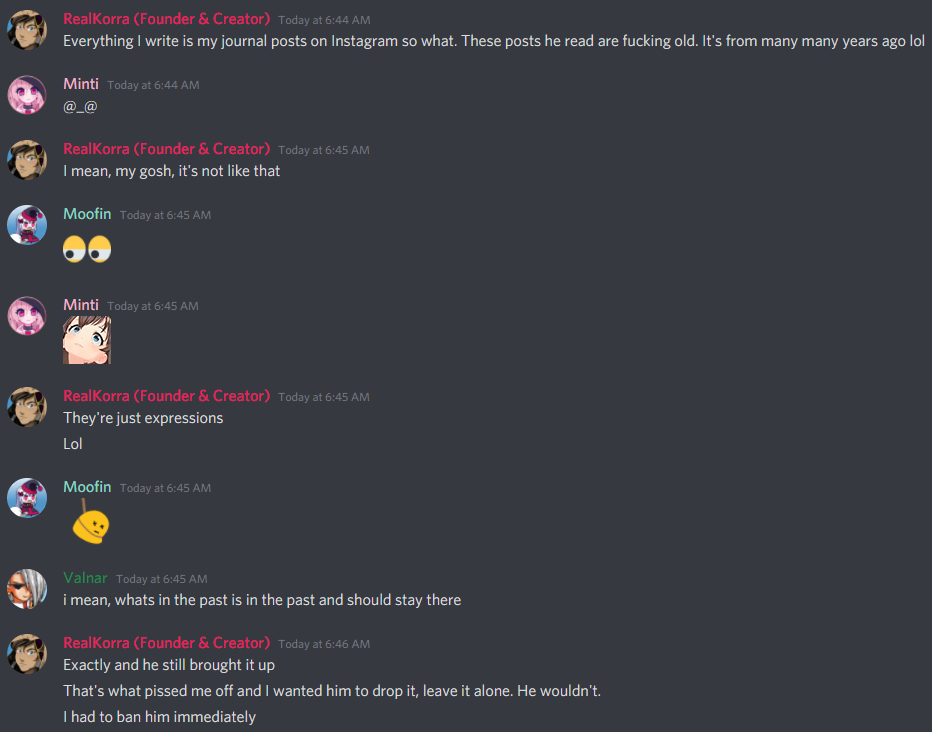Click the message "They're just expressions"

pyautogui.click(x=143, y=418)
